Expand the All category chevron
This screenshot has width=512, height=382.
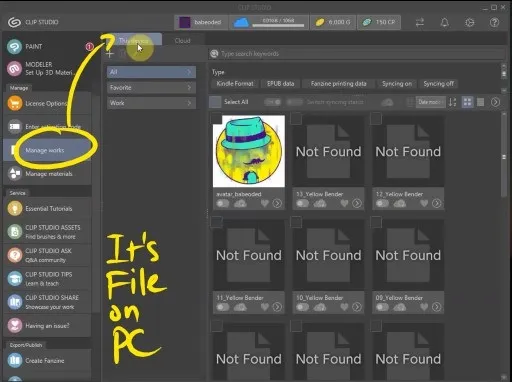[189, 72]
